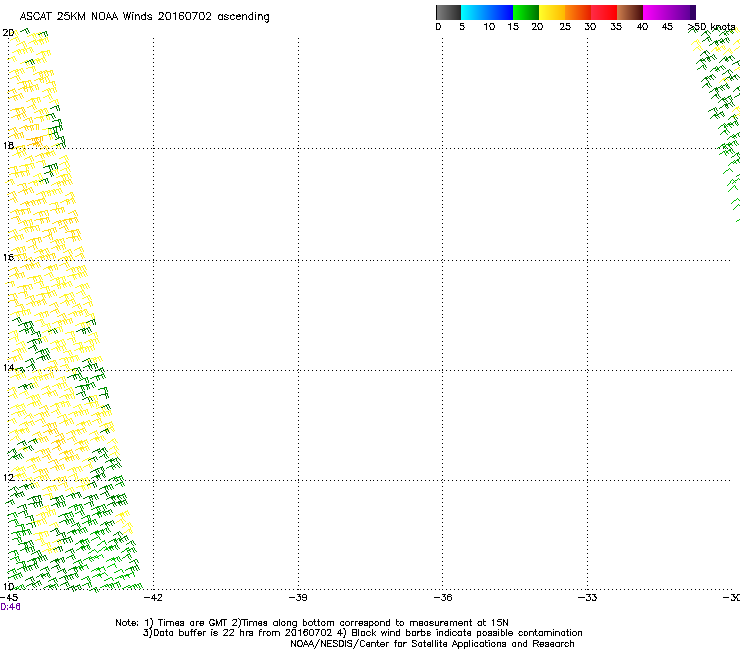Click the 'Times are GMT' note line
The width and height of the screenshot is (740, 650).
point(312,623)
